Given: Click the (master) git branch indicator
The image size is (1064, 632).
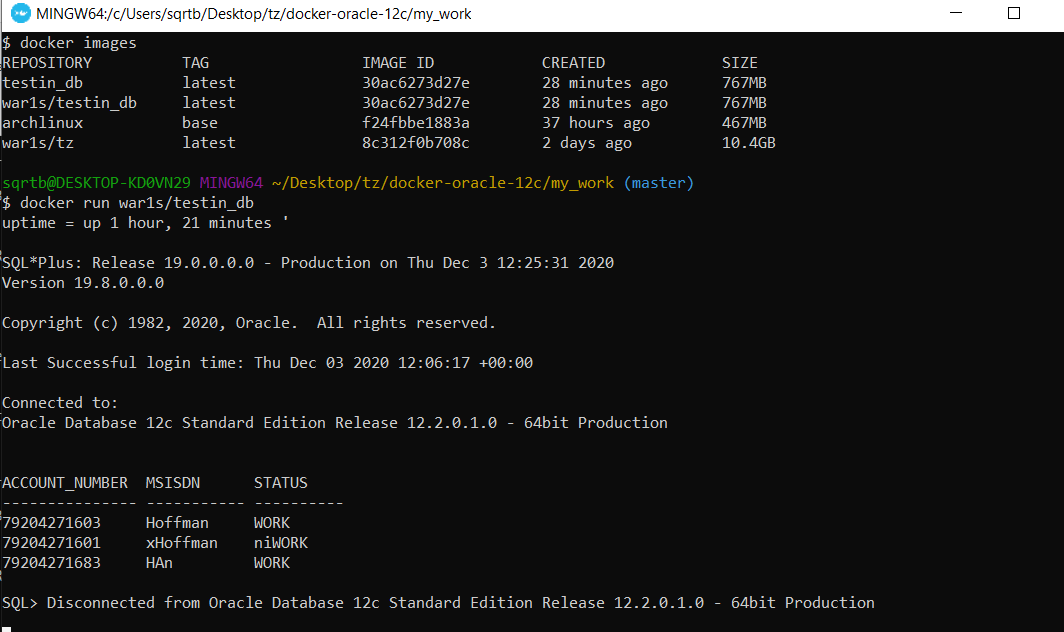Looking at the screenshot, I should coord(659,183).
